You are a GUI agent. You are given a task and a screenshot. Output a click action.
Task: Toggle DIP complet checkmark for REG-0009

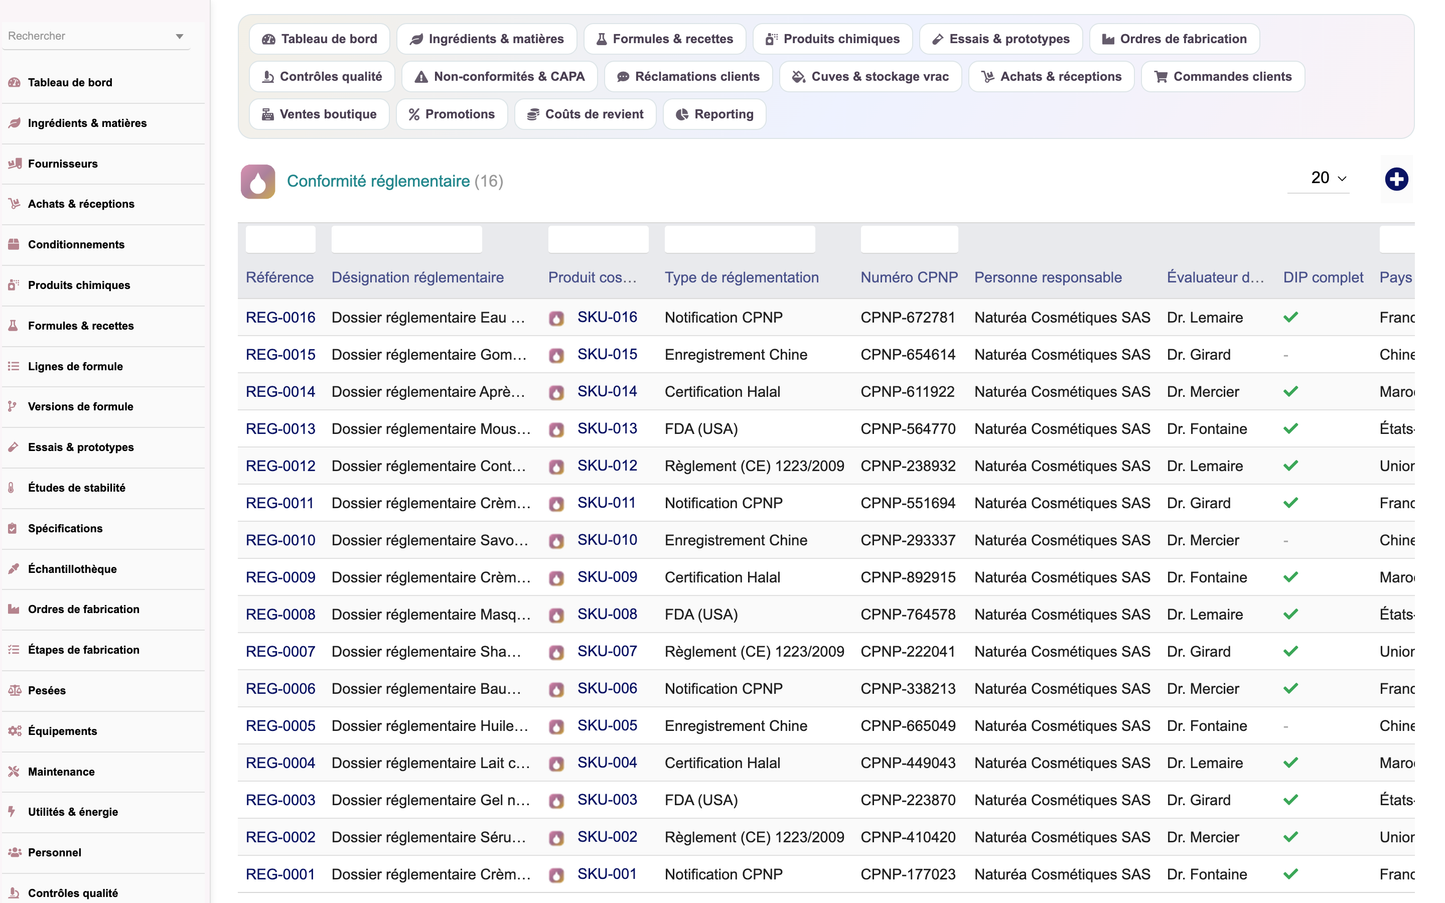tap(1291, 577)
